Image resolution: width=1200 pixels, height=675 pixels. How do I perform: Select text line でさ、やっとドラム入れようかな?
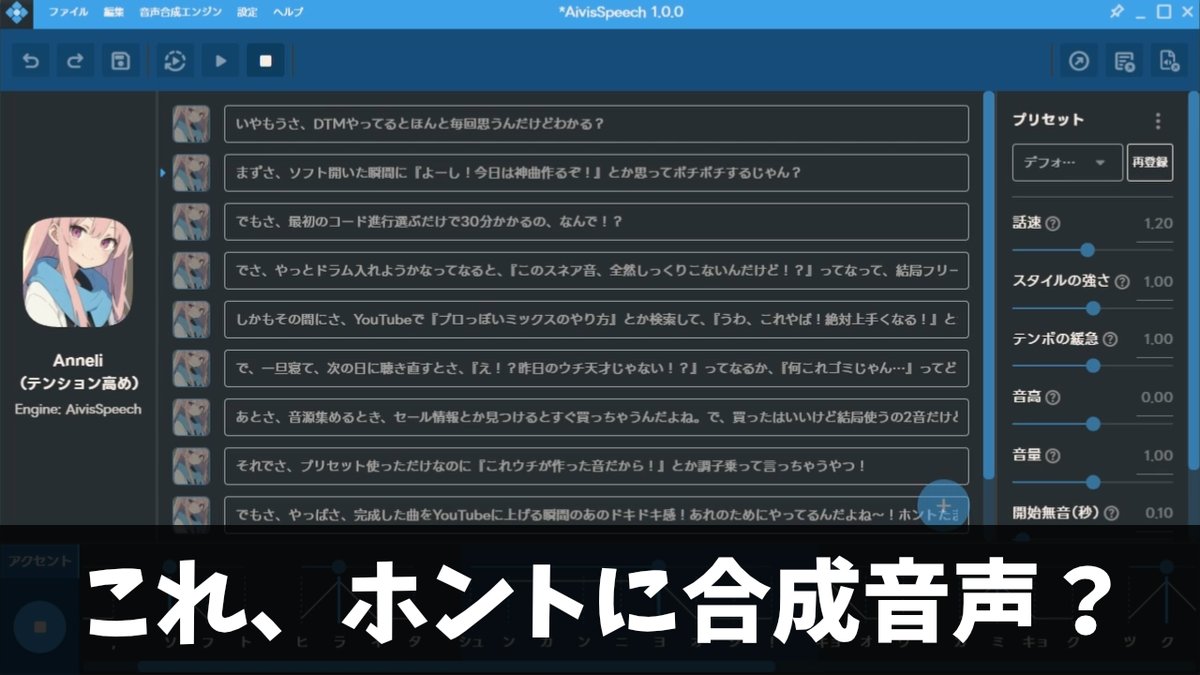(x=596, y=270)
